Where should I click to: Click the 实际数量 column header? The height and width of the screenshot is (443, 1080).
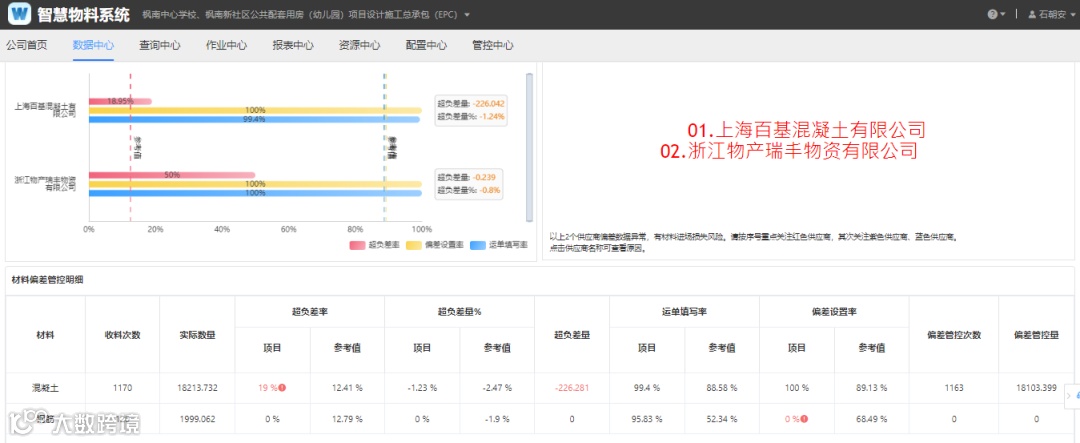tap(197, 335)
